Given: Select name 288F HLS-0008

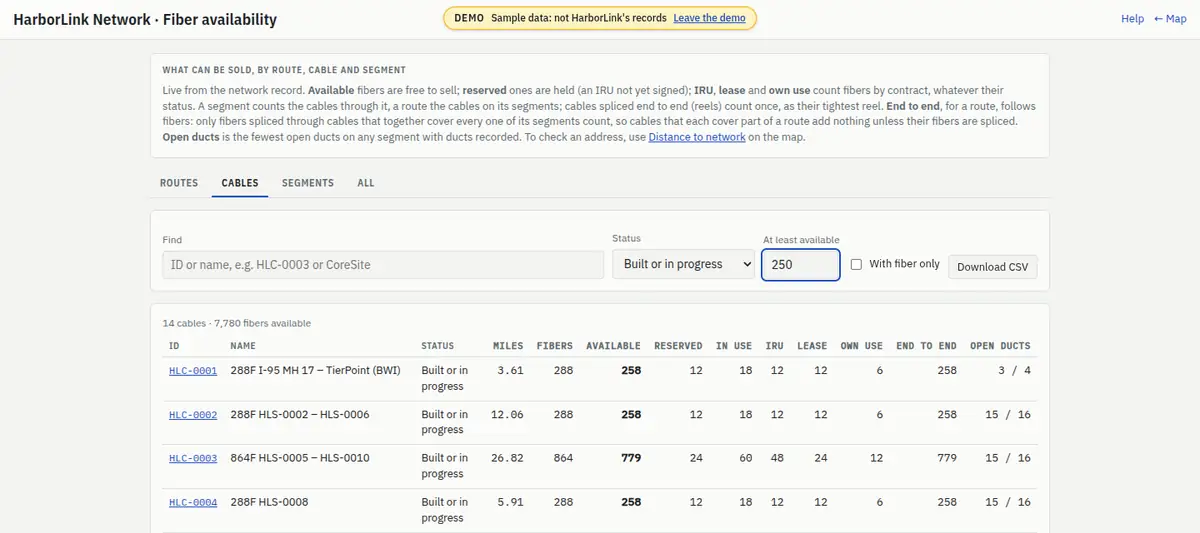Looking at the screenshot, I should (x=267, y=502).
